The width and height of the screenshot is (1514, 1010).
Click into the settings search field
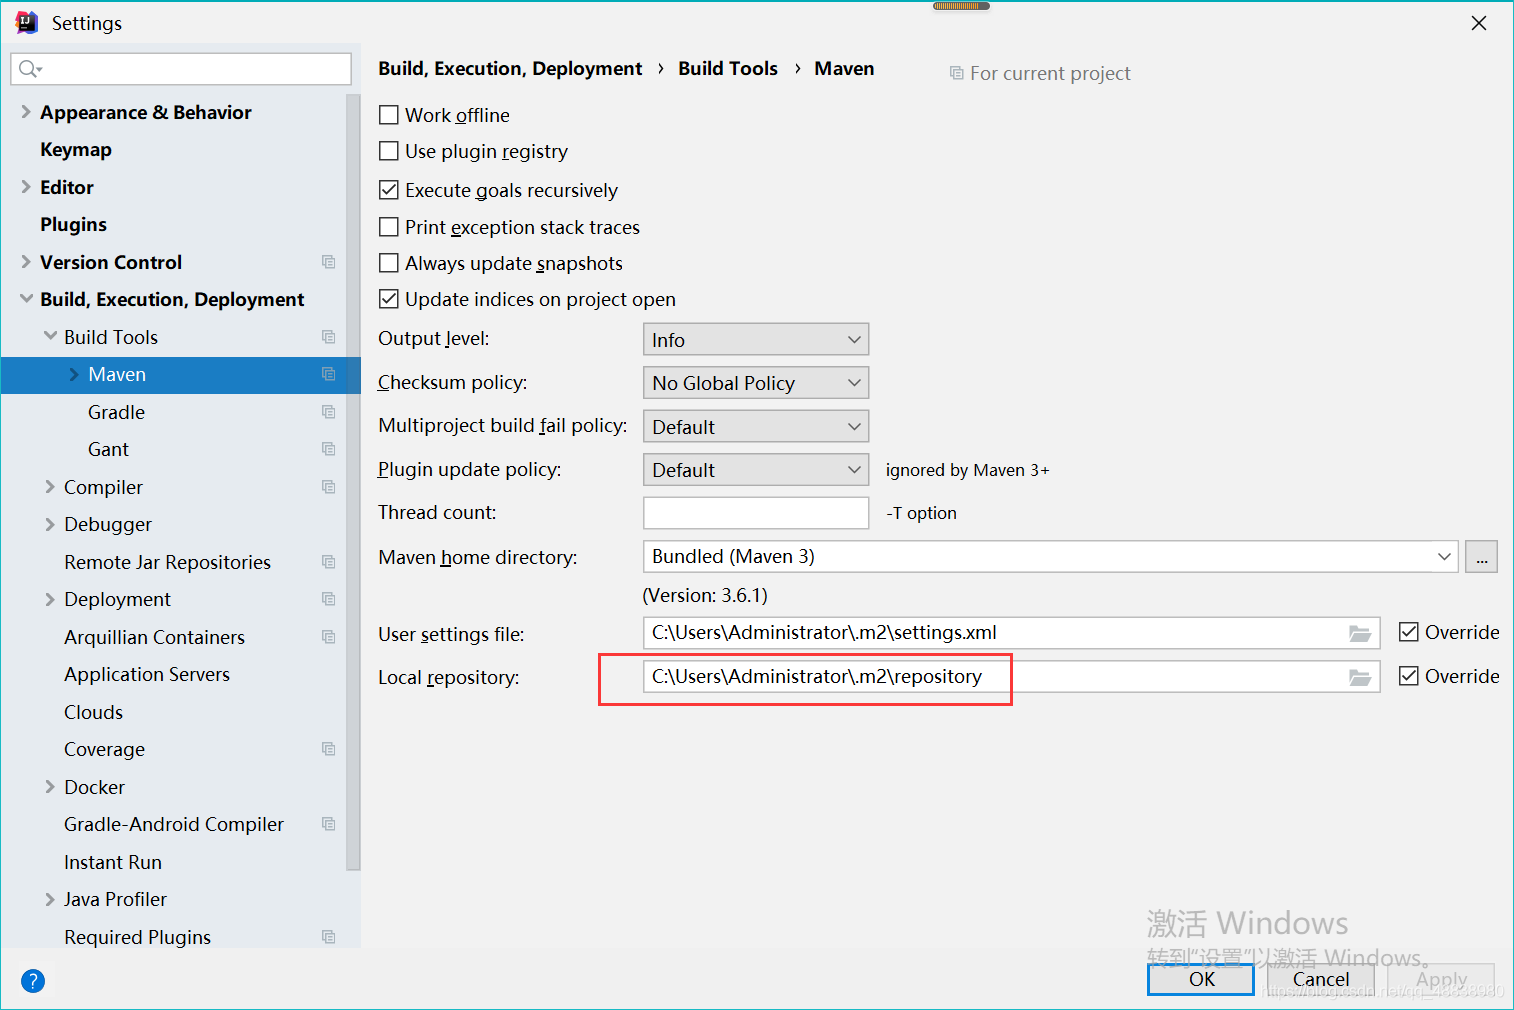click(181, 69)
